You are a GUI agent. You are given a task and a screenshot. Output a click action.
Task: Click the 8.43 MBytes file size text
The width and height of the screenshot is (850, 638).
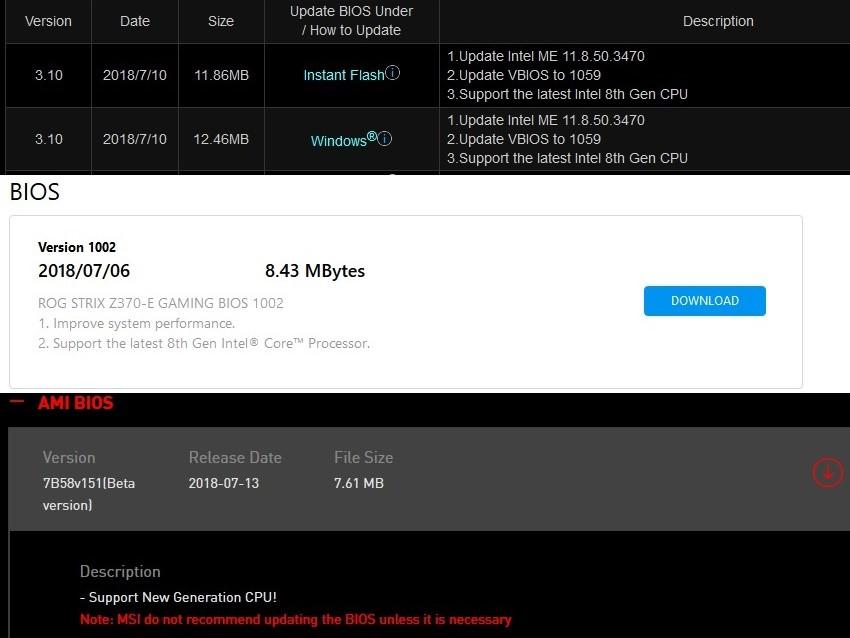click(x=314, y=271)
